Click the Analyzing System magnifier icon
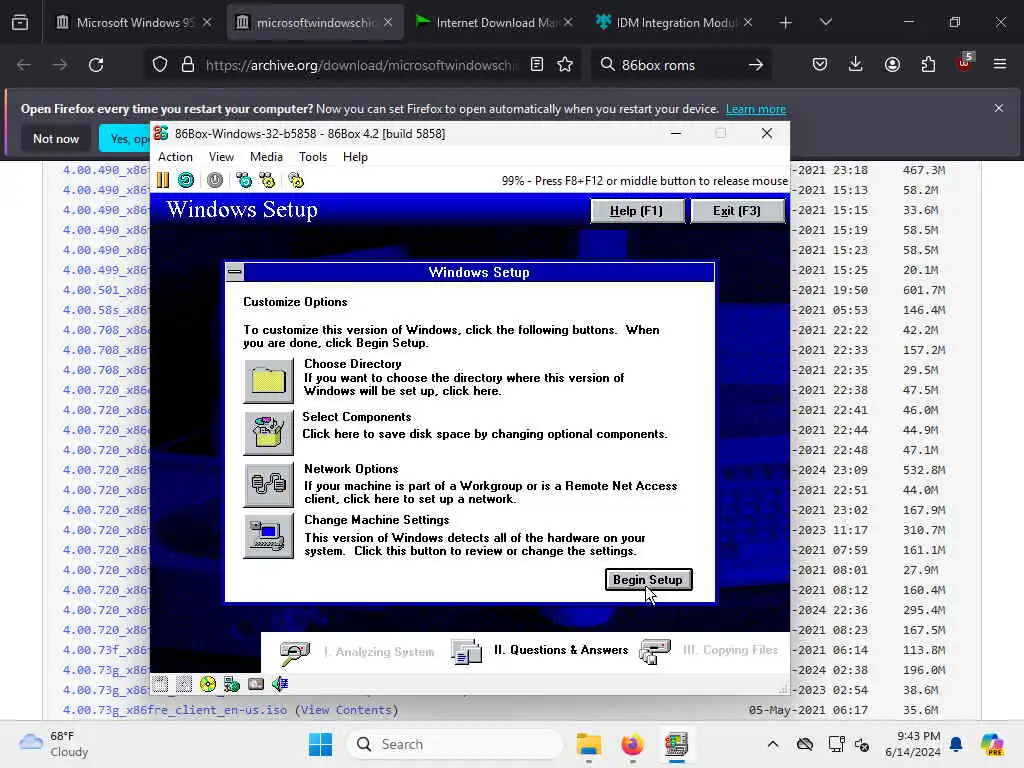This screenshot has height=768, width=1024. [x=295, y=652]
